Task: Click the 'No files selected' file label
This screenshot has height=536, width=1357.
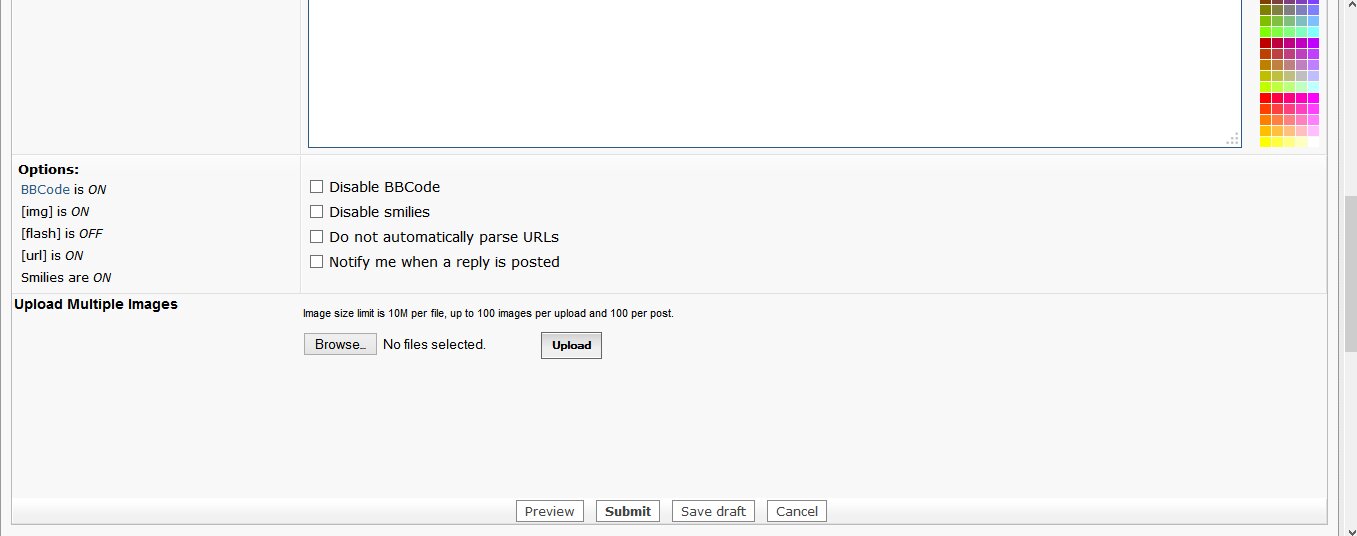Action: [434, 344]
